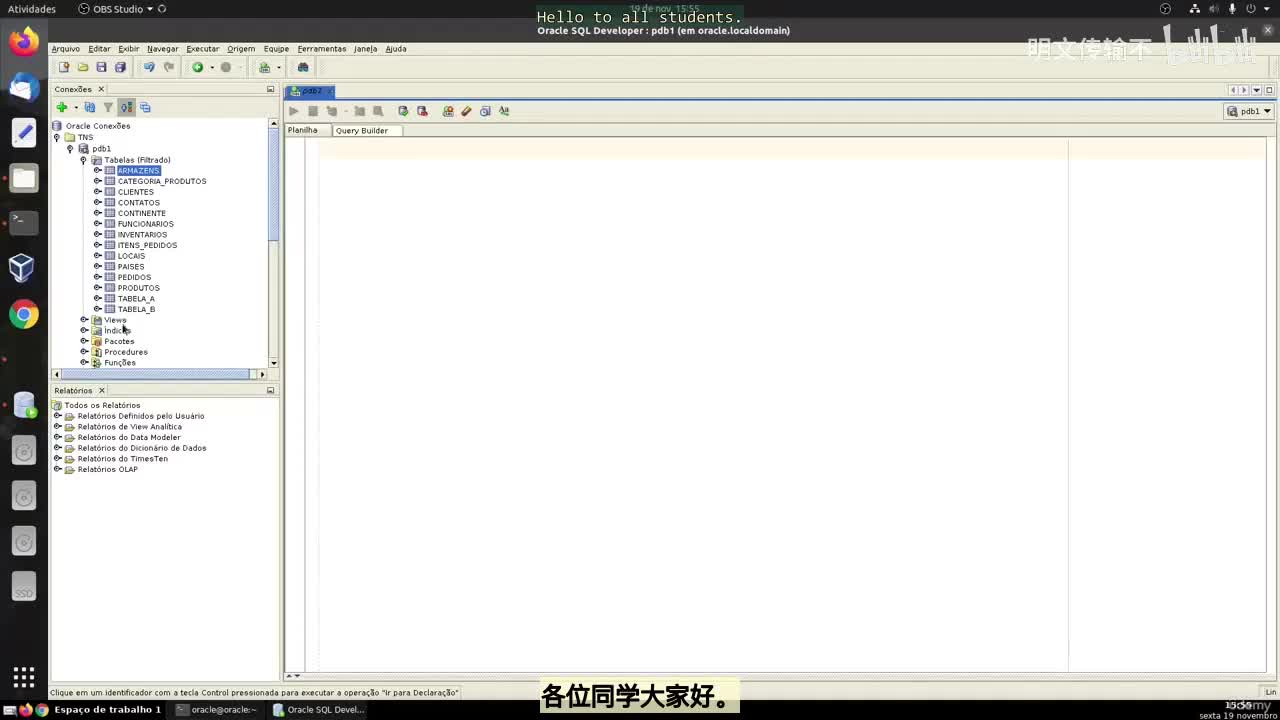Open the Editar menu
1280x720 pixels.
99,49
